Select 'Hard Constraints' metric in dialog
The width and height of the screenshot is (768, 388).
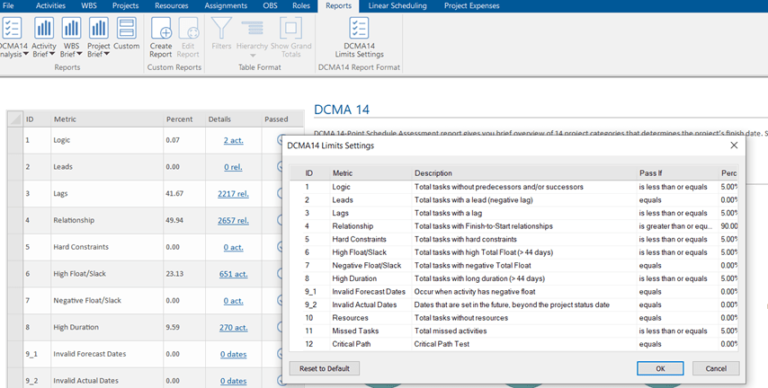(x=359, y=239)
